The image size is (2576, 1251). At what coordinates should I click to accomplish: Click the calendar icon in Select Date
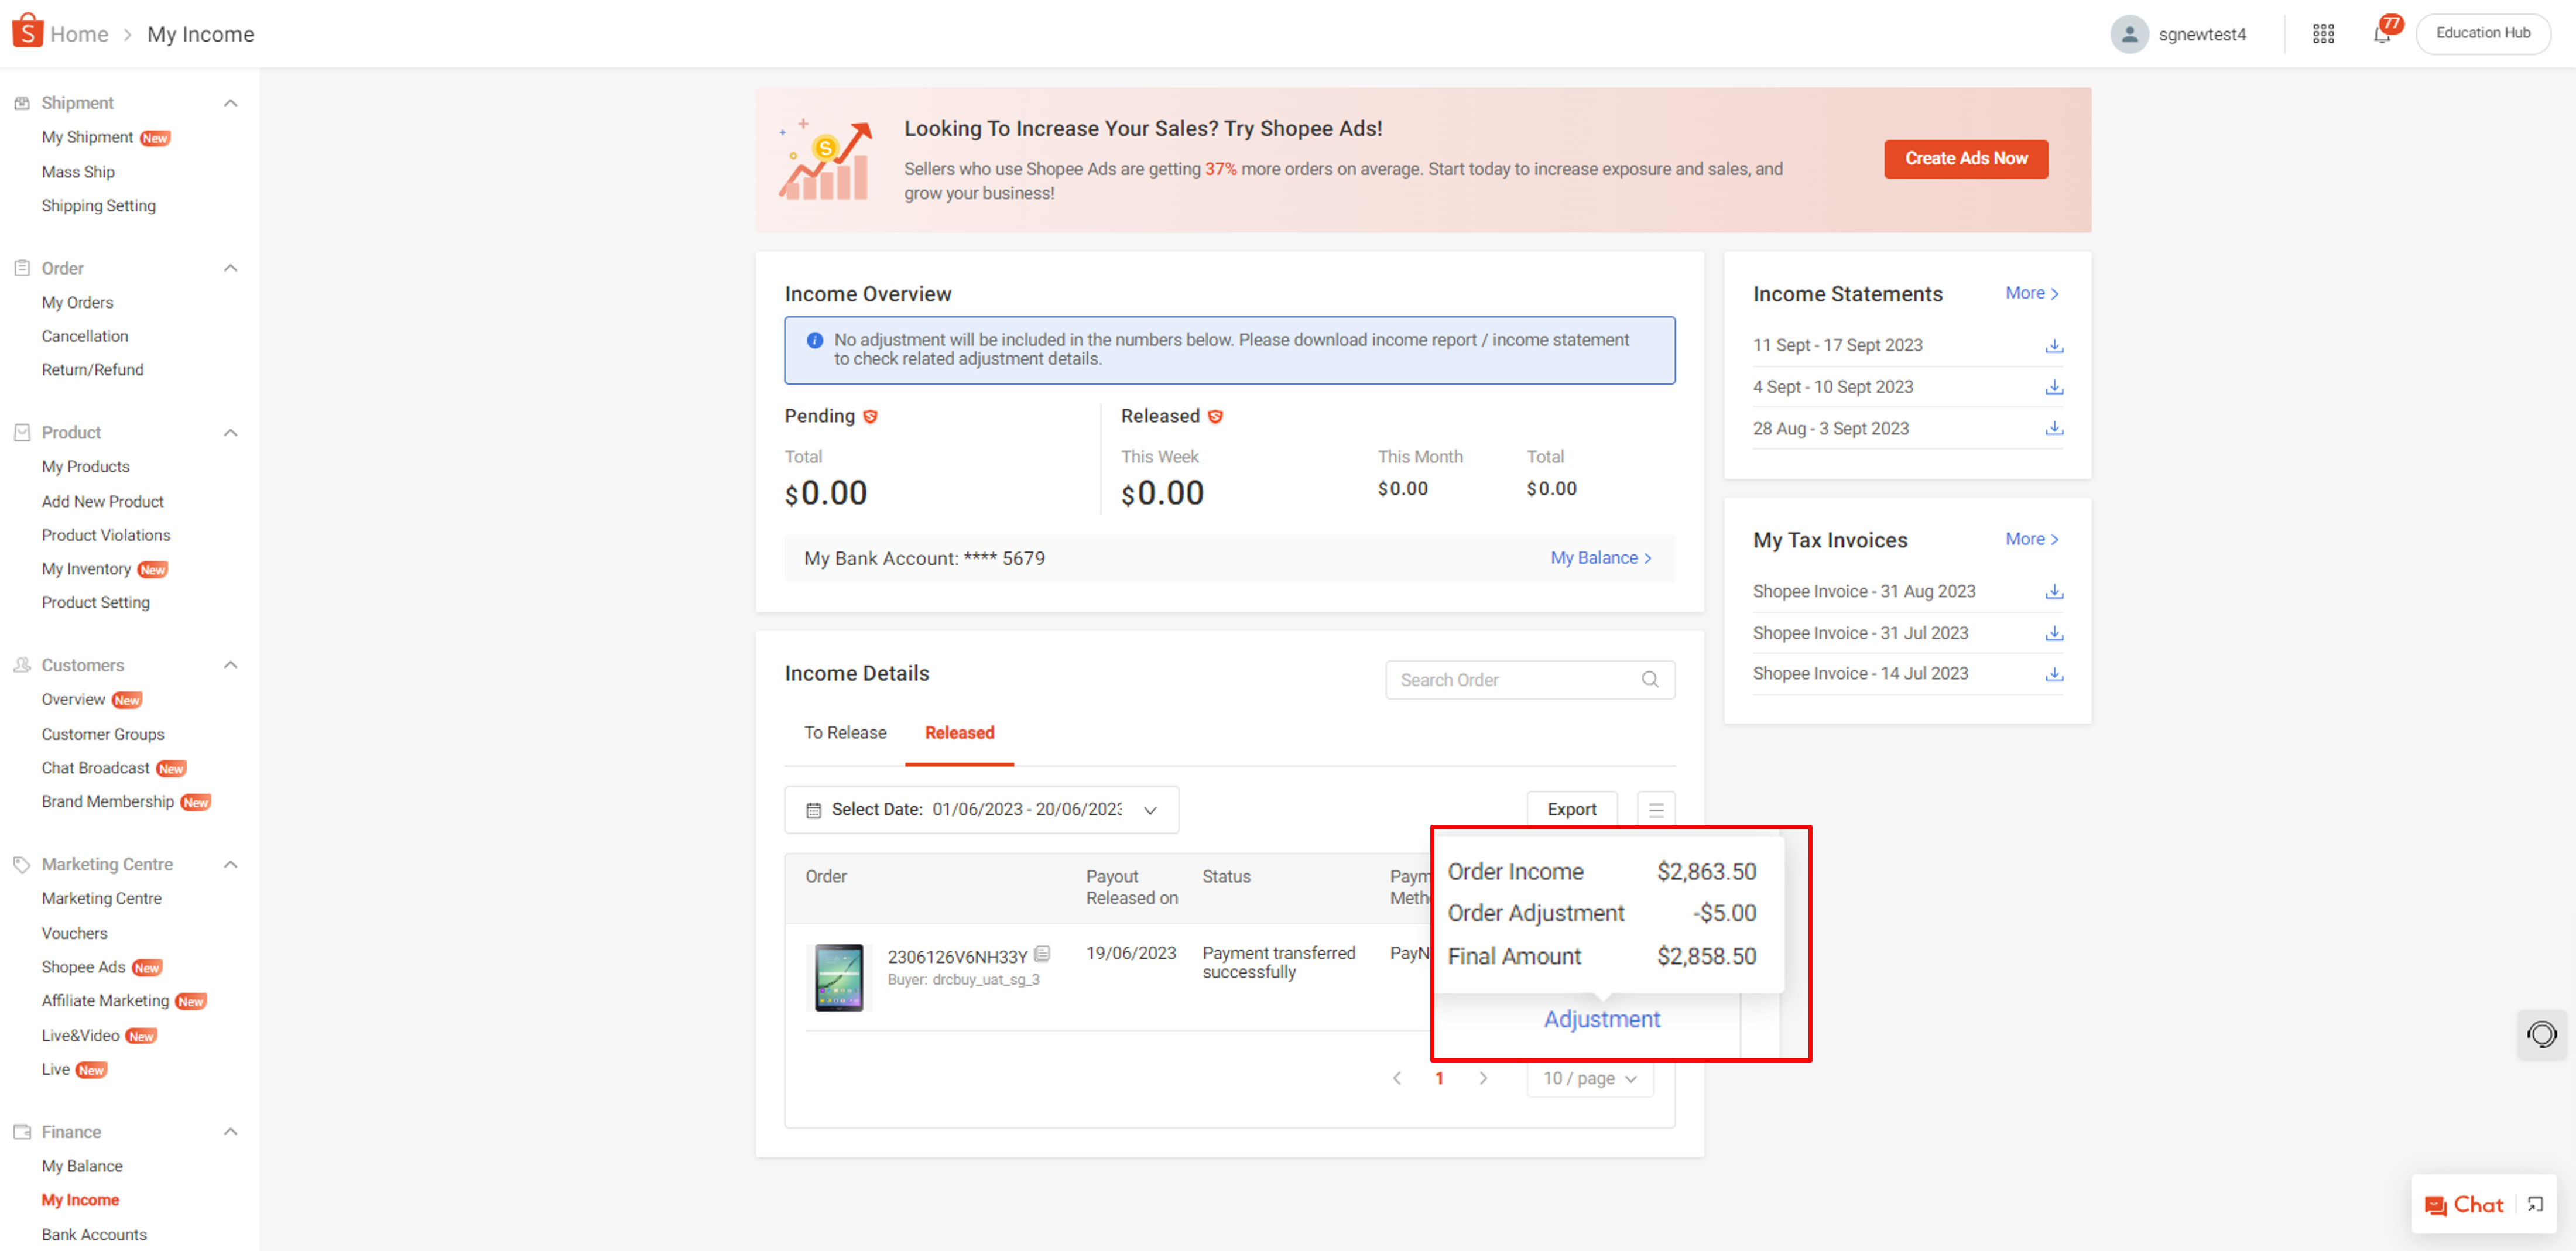[813, 809]
